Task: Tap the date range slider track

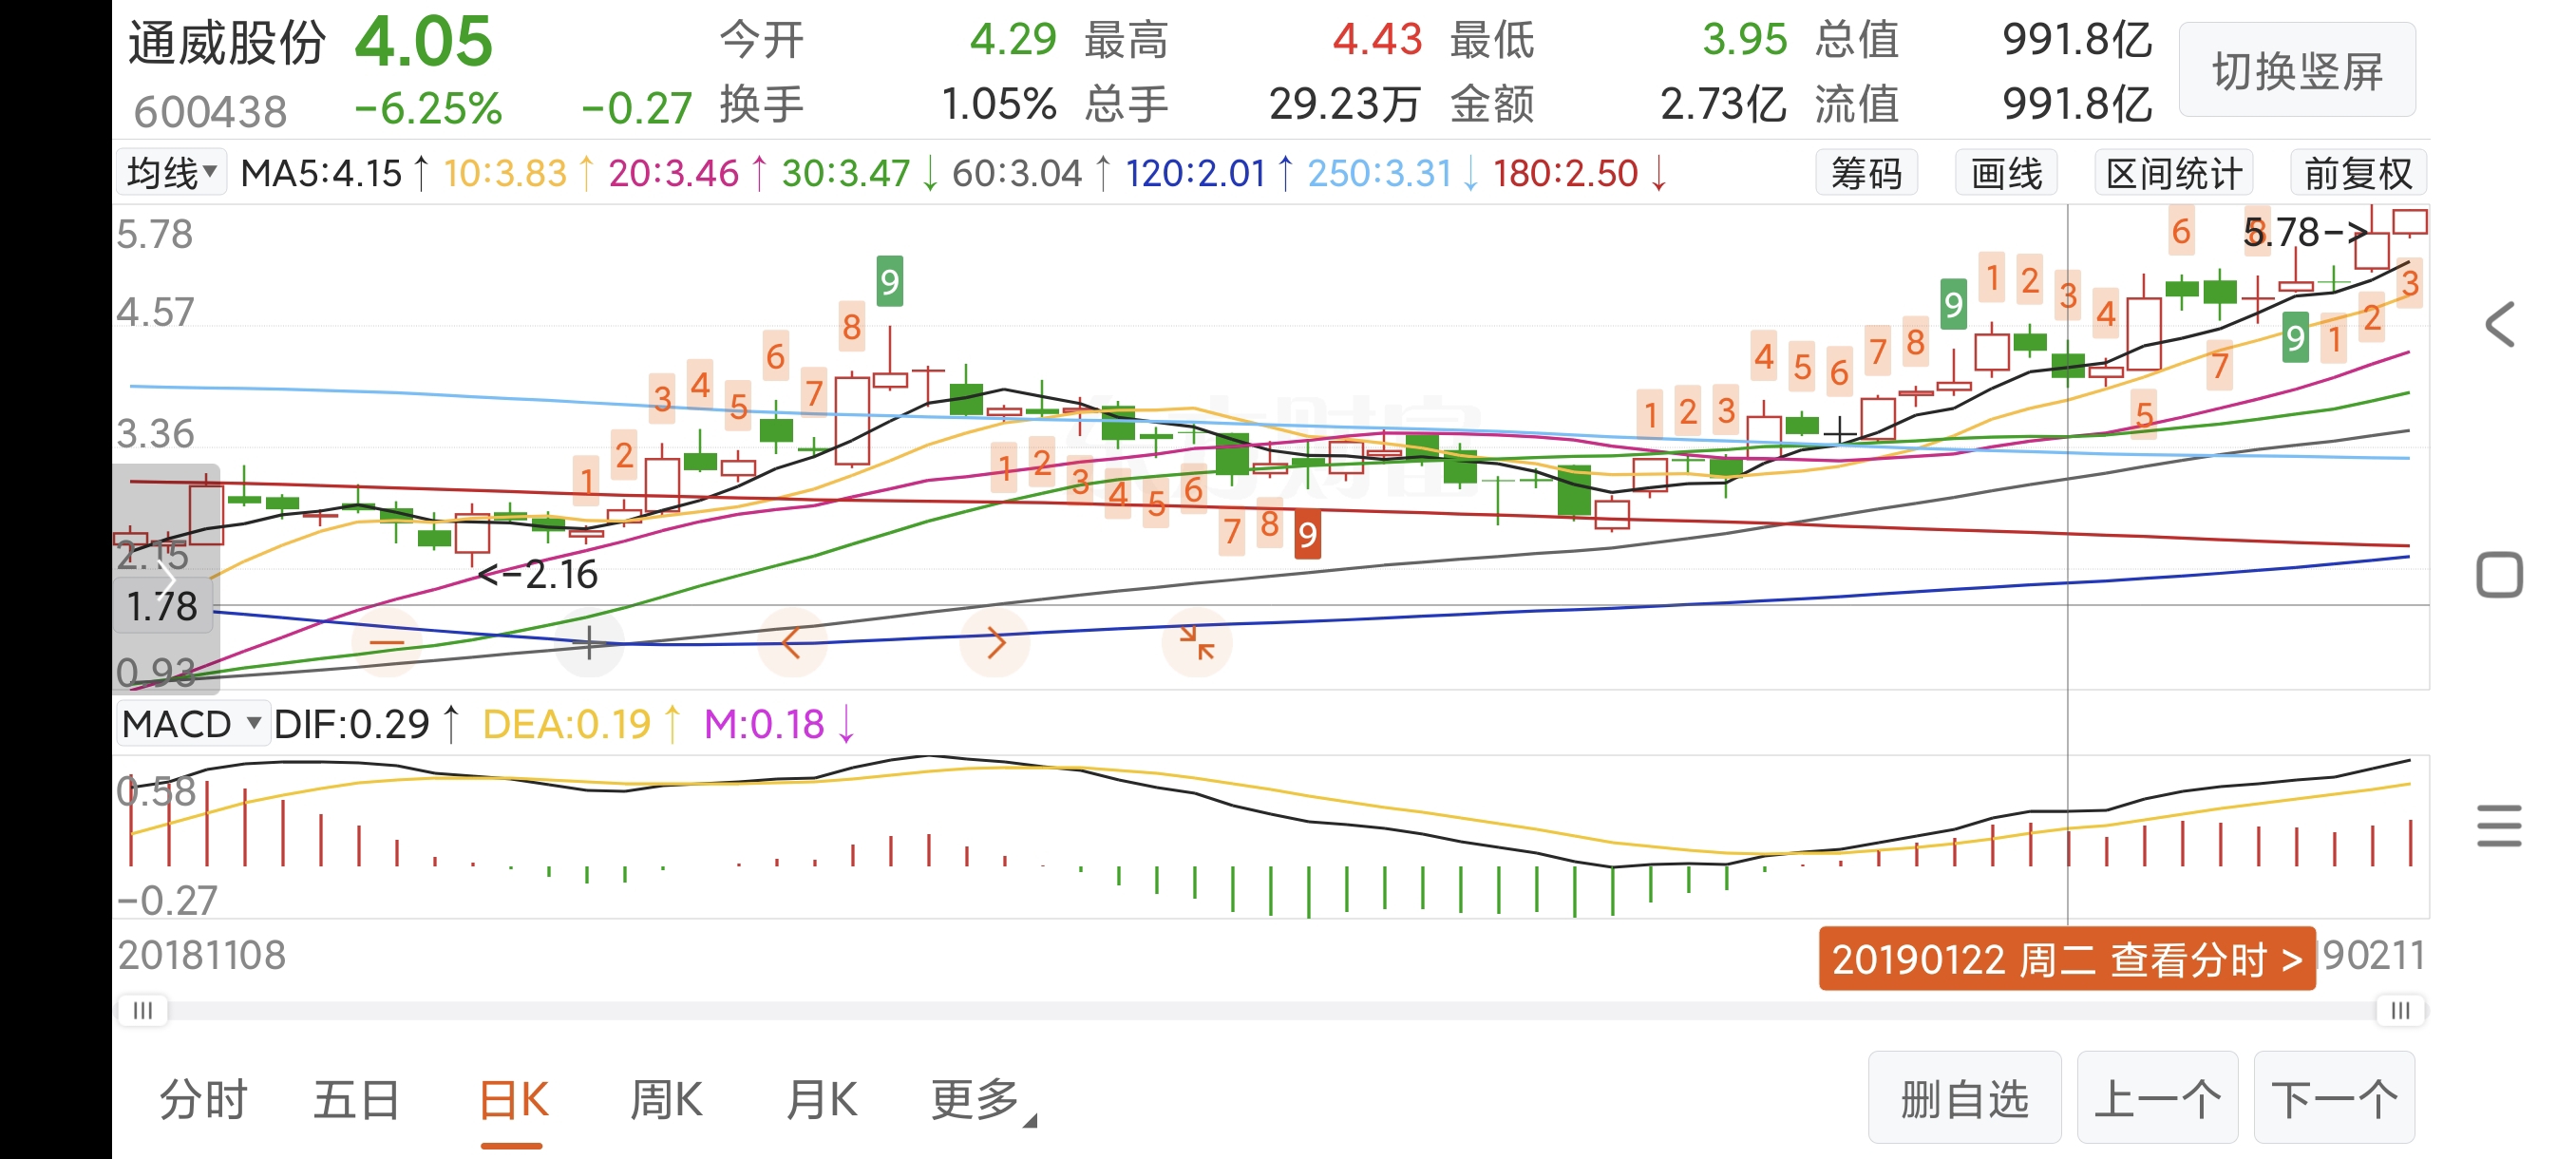Action: coord(1271,1010)
